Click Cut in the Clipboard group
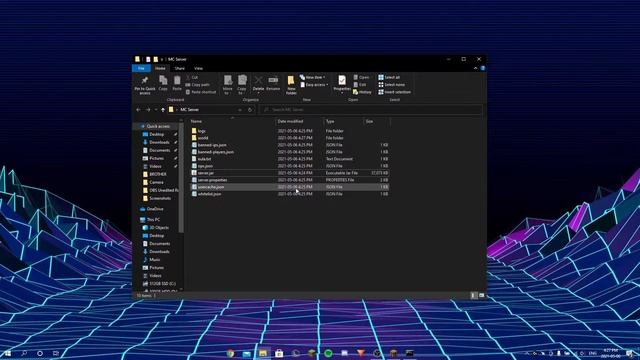 coord(192,77)
